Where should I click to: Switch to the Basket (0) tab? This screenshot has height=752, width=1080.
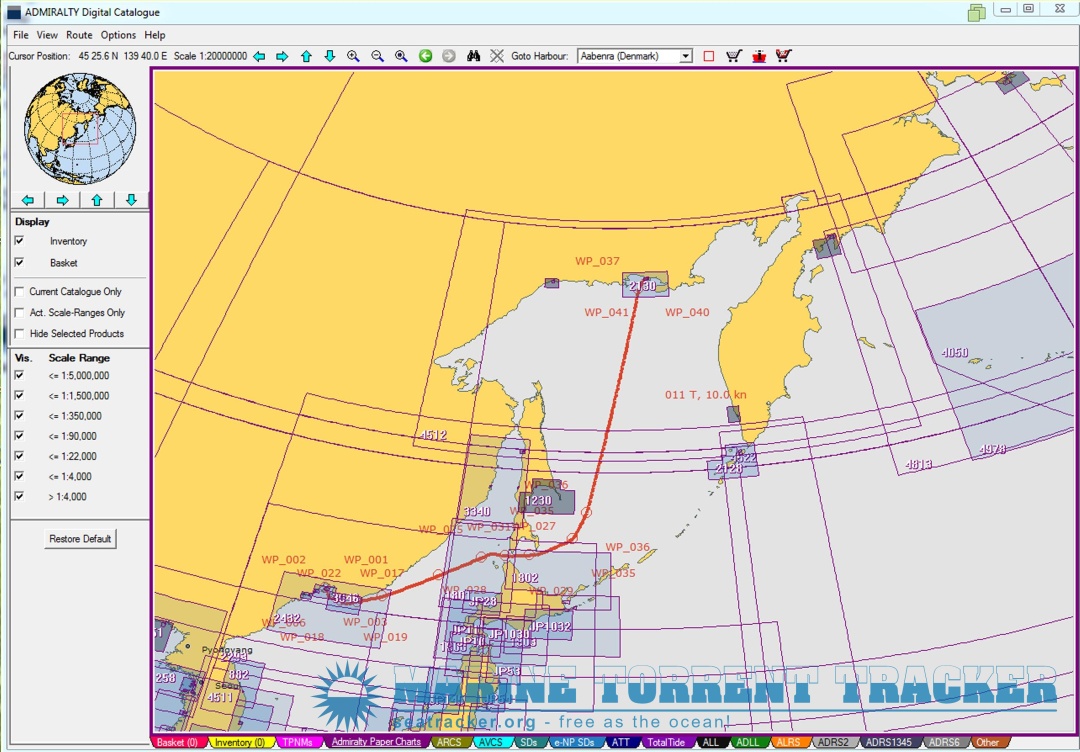[178, 742]
